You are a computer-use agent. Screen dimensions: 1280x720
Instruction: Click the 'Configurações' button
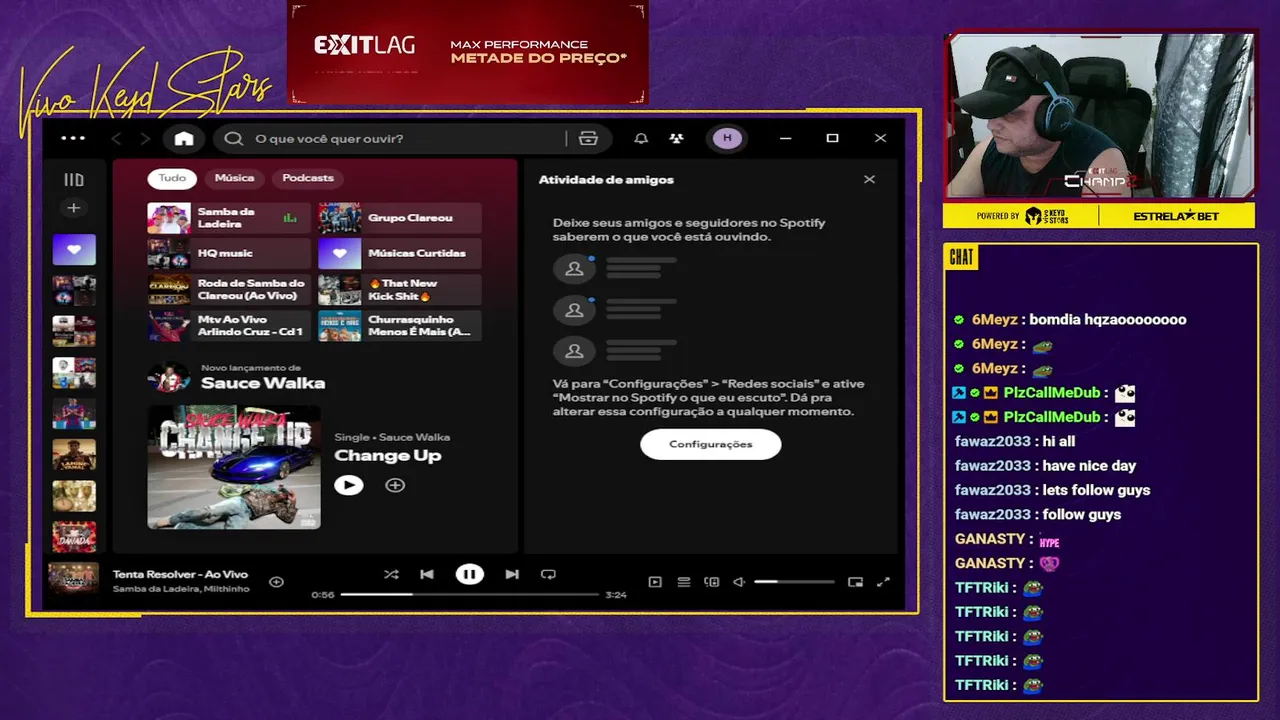[x=710, y=444]
